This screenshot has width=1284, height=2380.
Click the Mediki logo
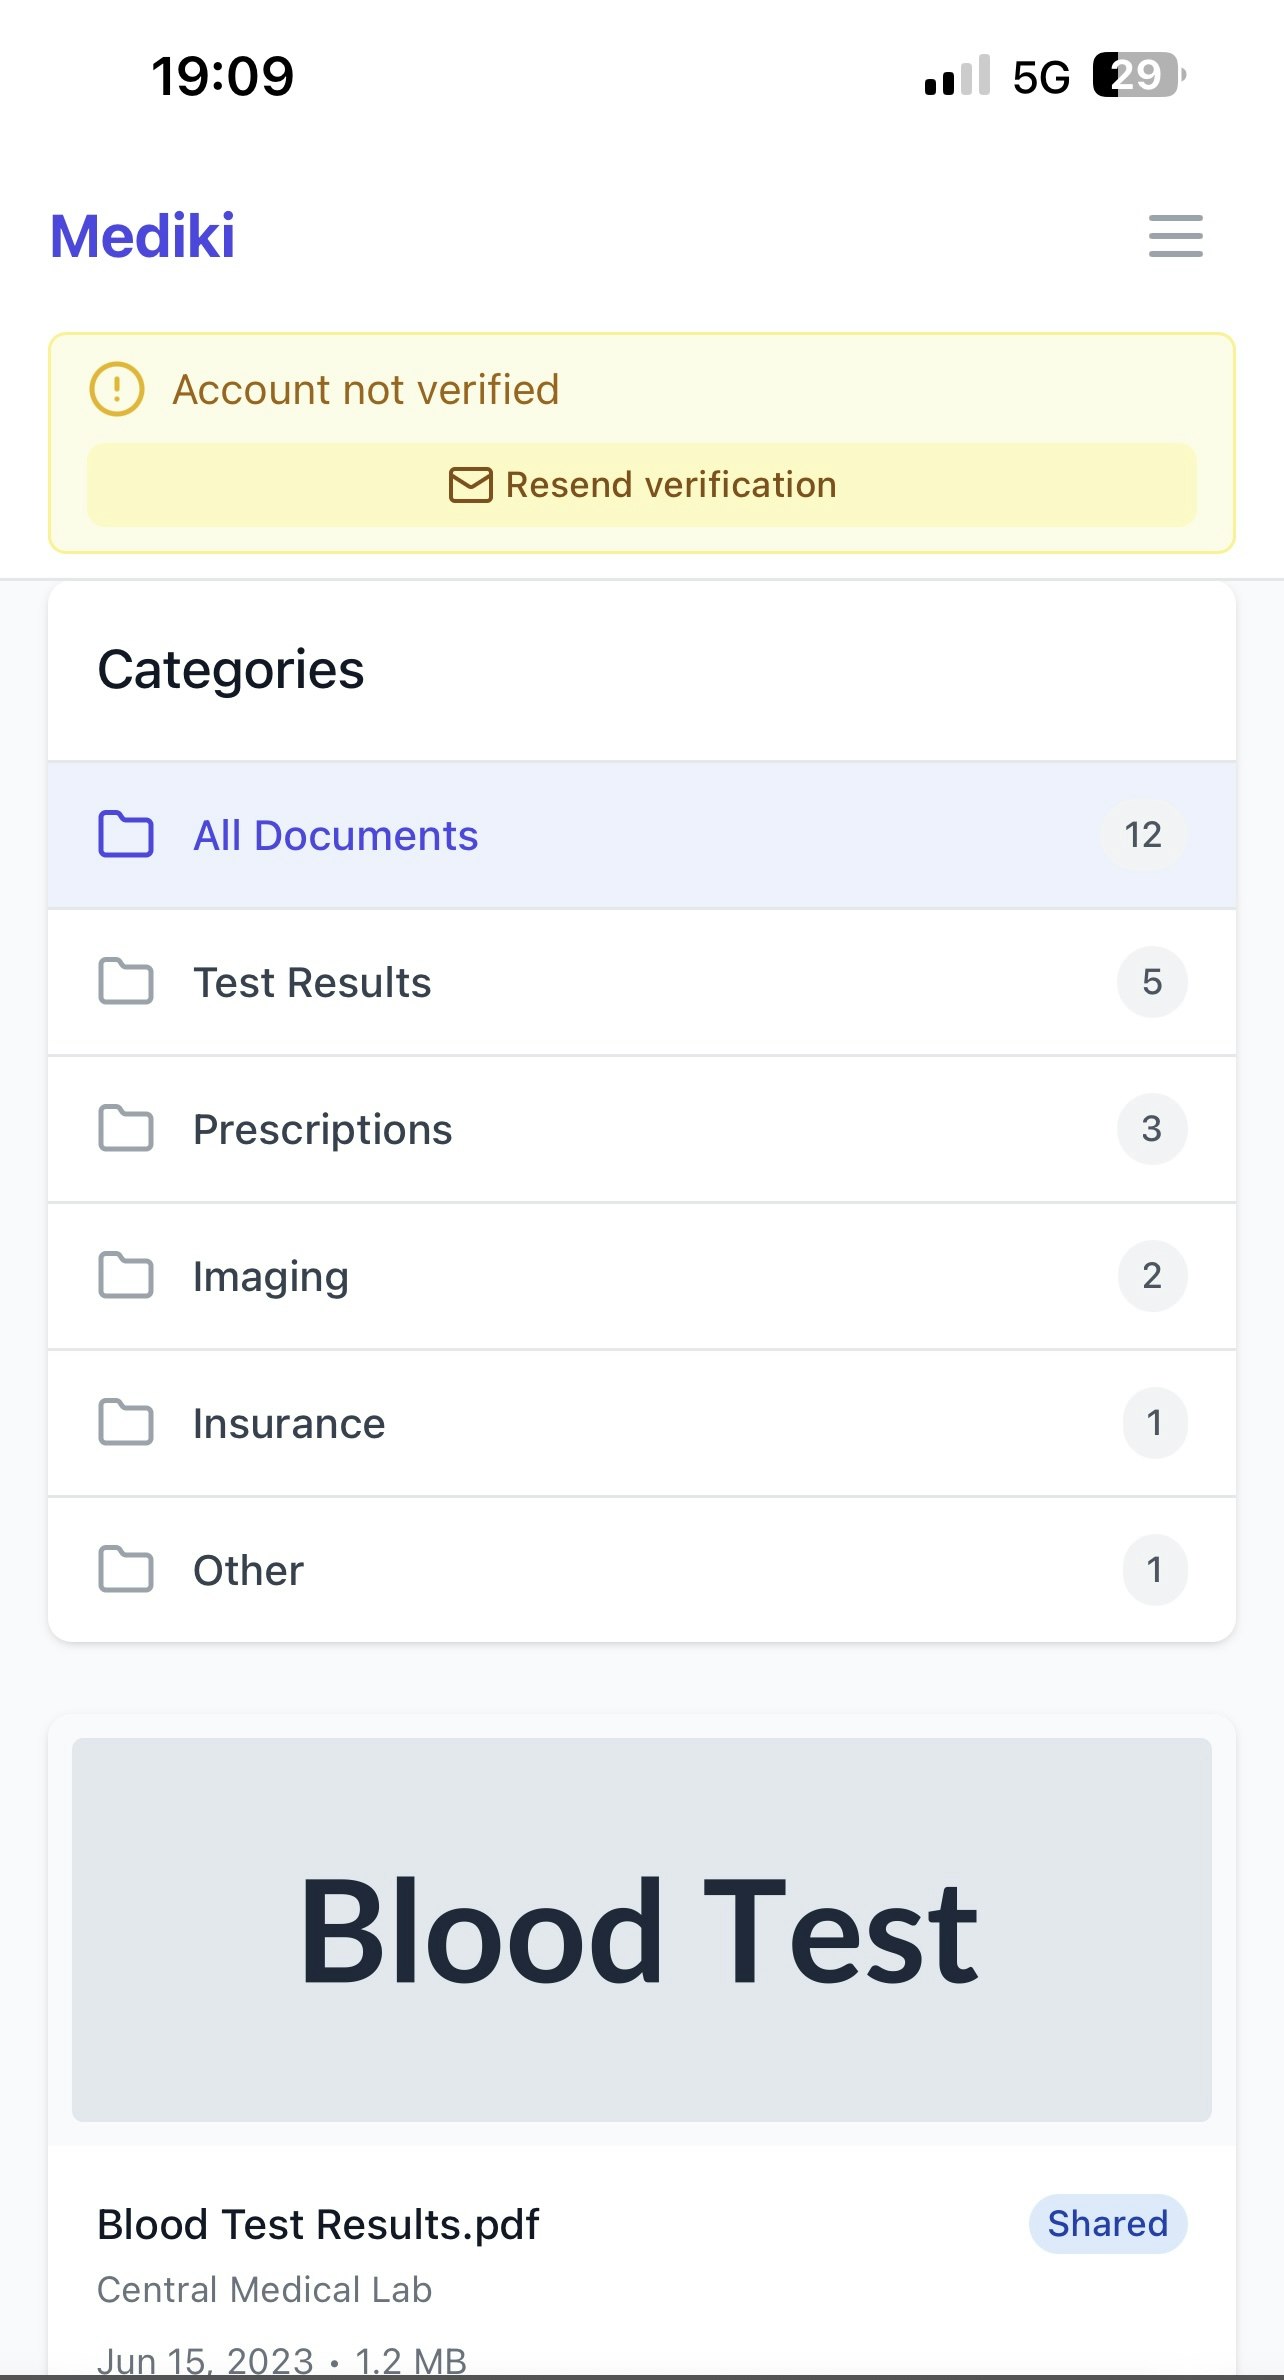tap(143, 237)
